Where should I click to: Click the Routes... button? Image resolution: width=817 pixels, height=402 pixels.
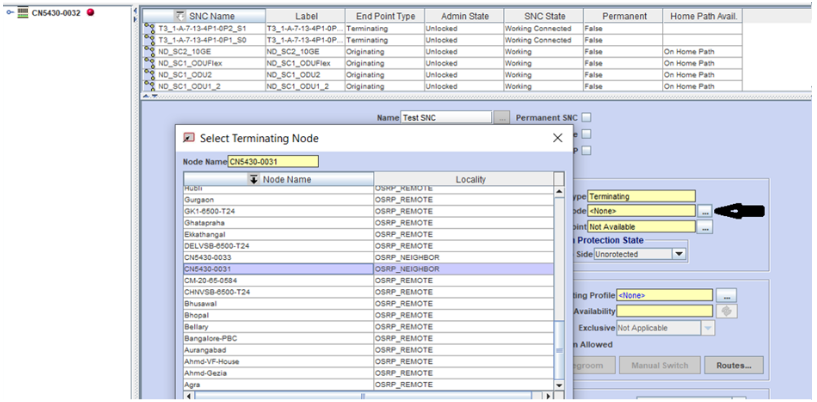click(x=734, y=365)
